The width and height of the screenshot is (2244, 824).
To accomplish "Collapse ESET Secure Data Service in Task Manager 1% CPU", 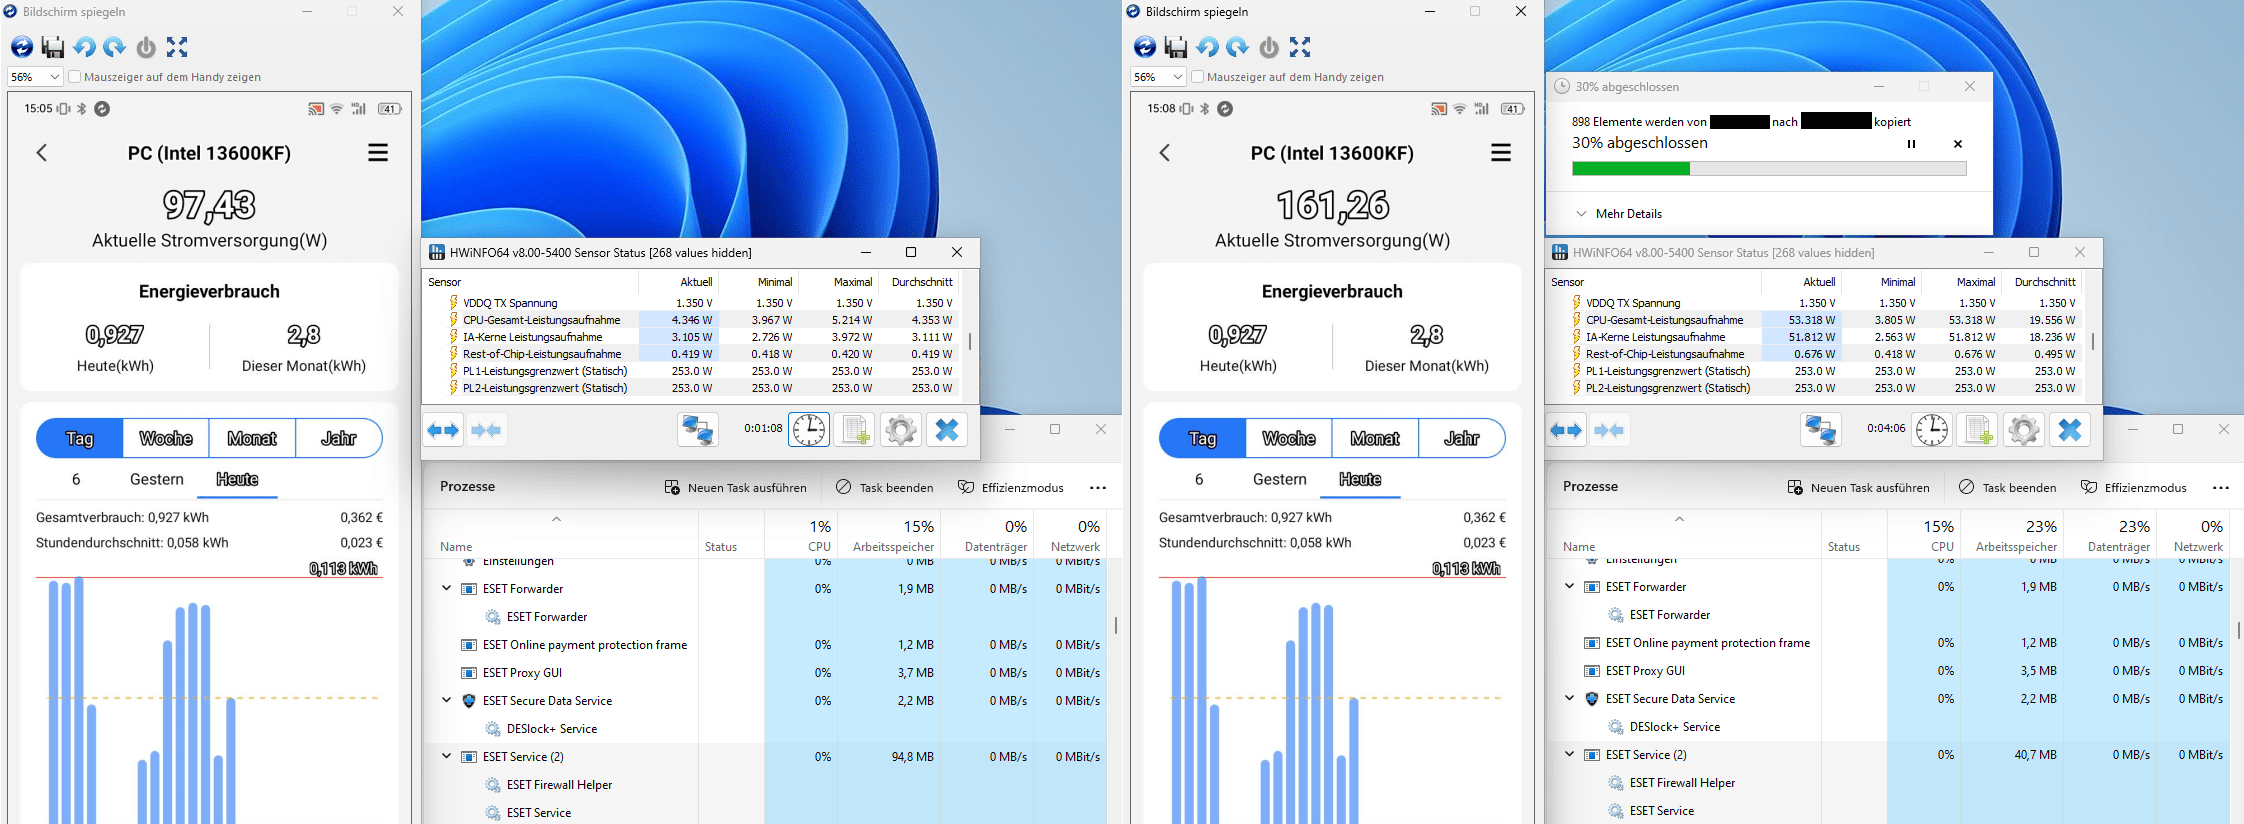I will (x=447, y=701).
